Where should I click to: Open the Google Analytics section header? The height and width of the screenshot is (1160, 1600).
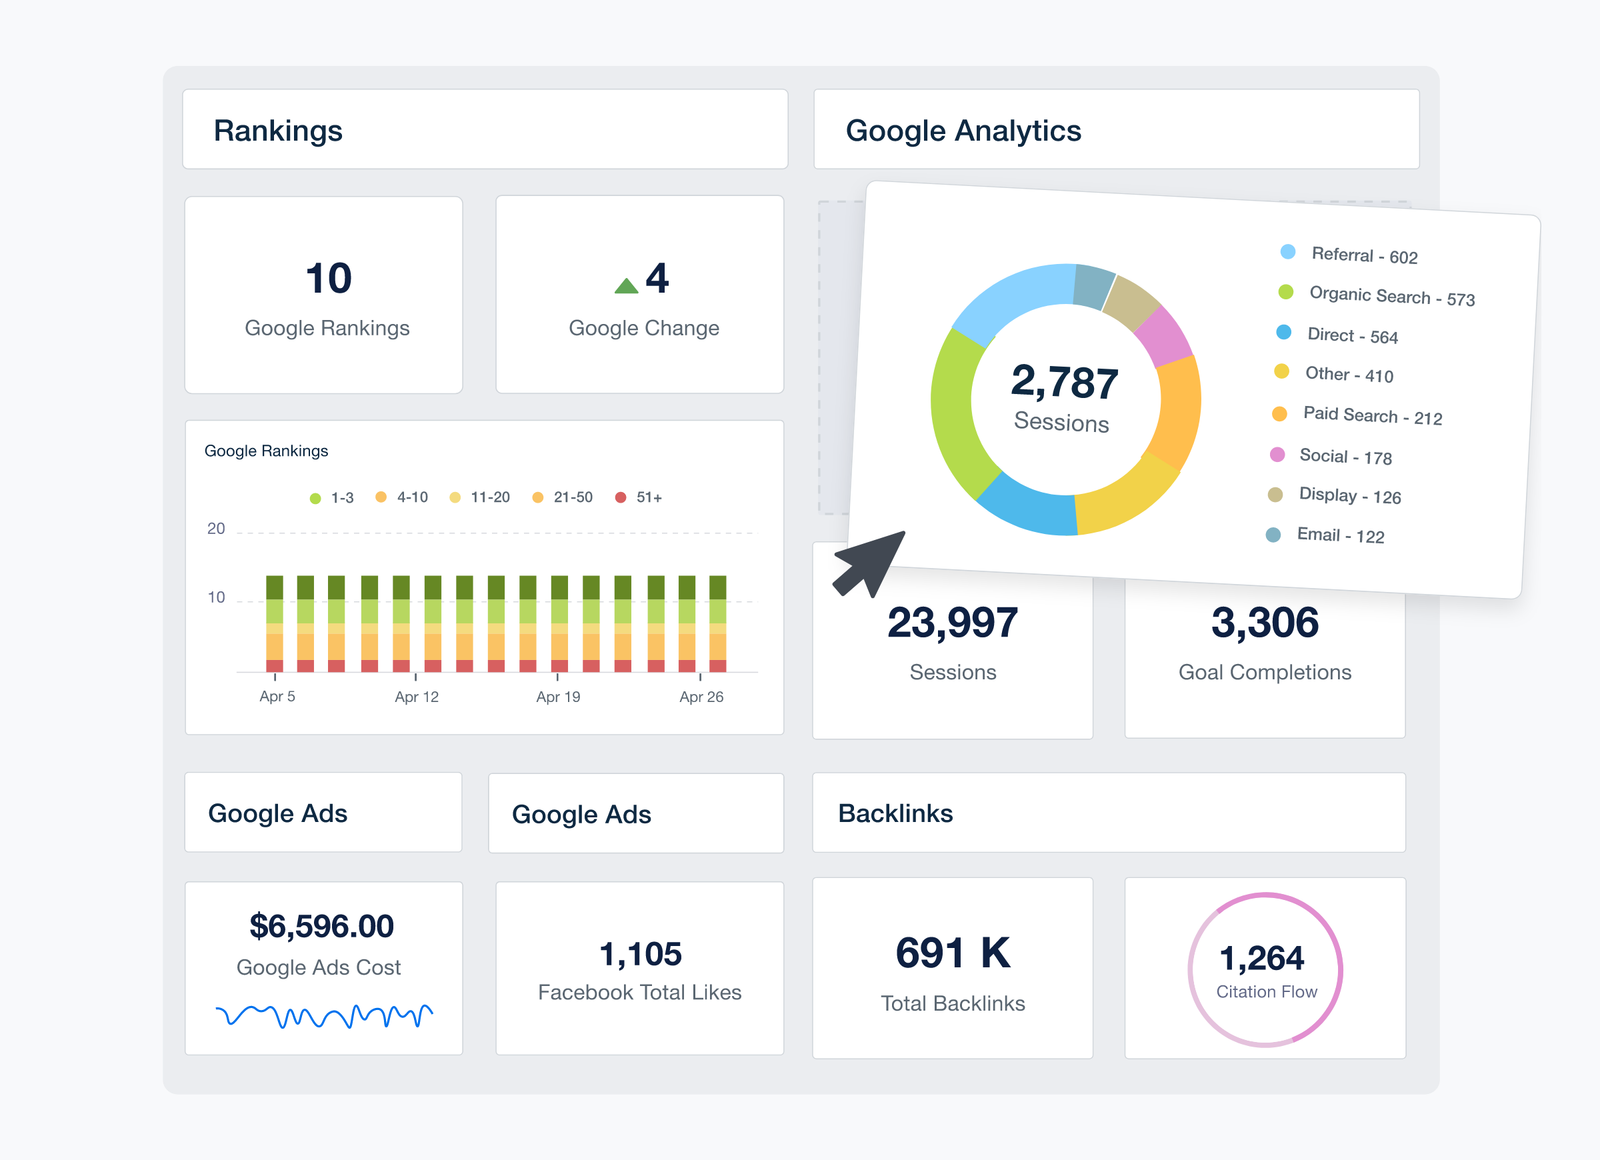[1116, 129]
